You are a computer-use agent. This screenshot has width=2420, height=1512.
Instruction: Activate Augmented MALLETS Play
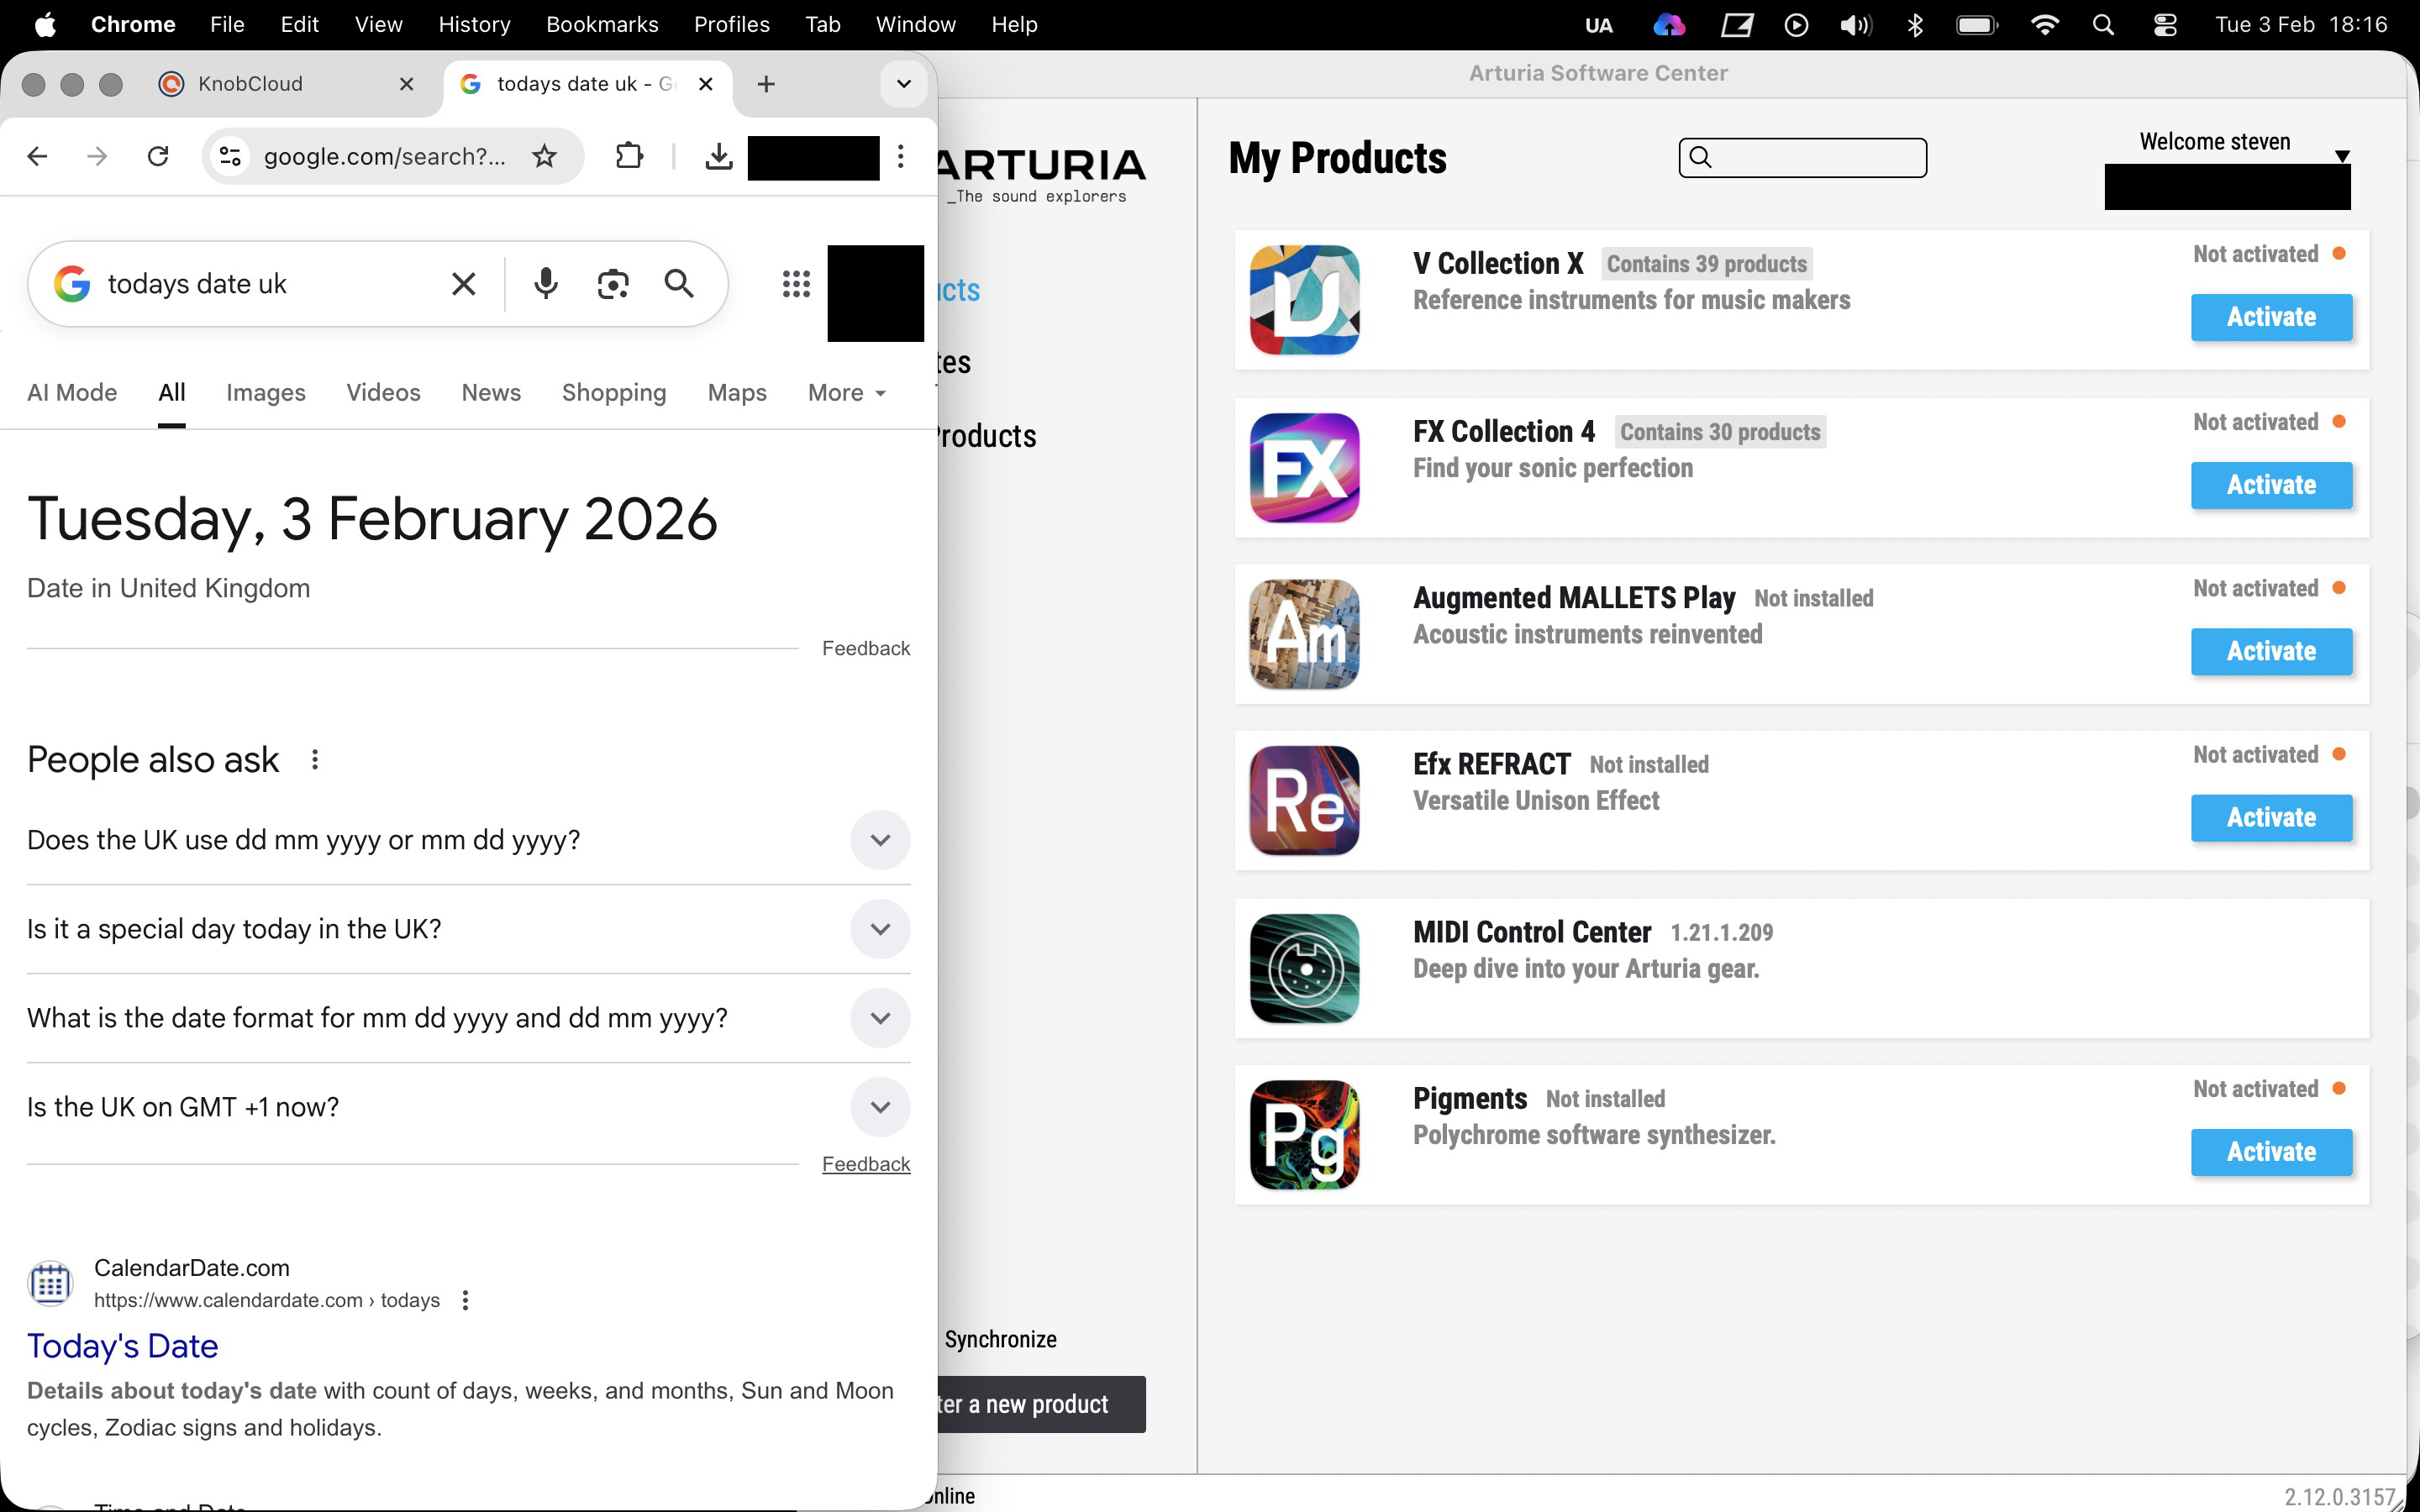tap(2271, 651)
